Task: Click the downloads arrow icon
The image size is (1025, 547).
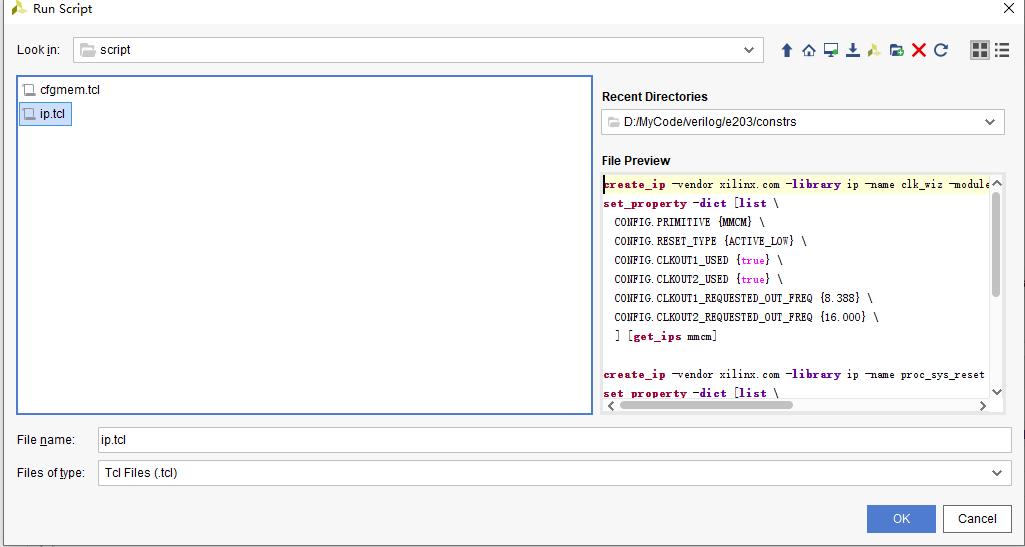Action: tap(853, 50)
